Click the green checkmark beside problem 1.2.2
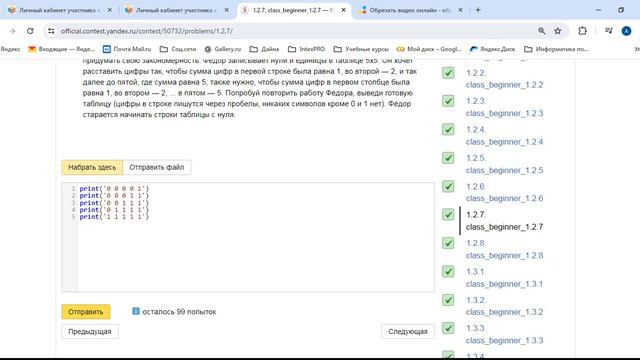The height and width of the screenshot is (360, 640). coord(448,73)
